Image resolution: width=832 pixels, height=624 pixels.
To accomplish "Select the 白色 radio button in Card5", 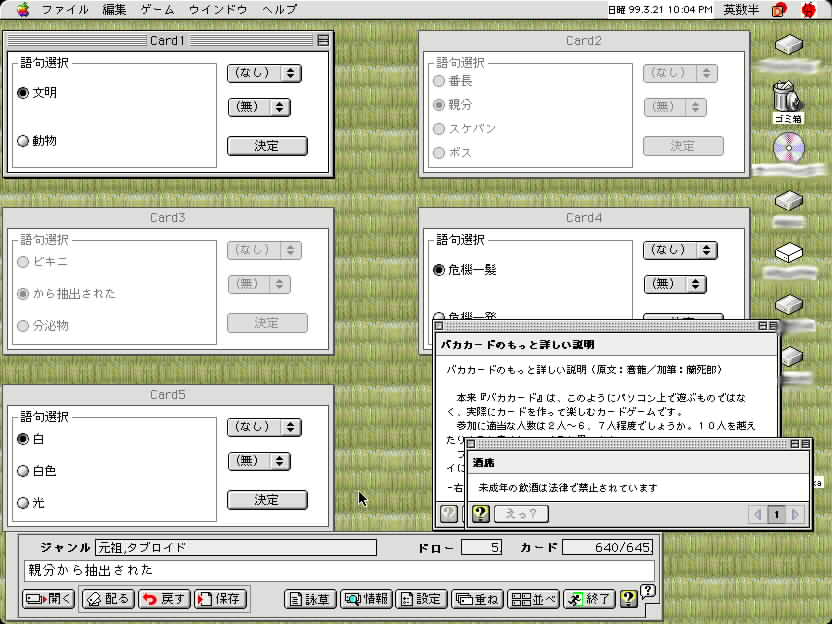I will (x=23, y=471).
